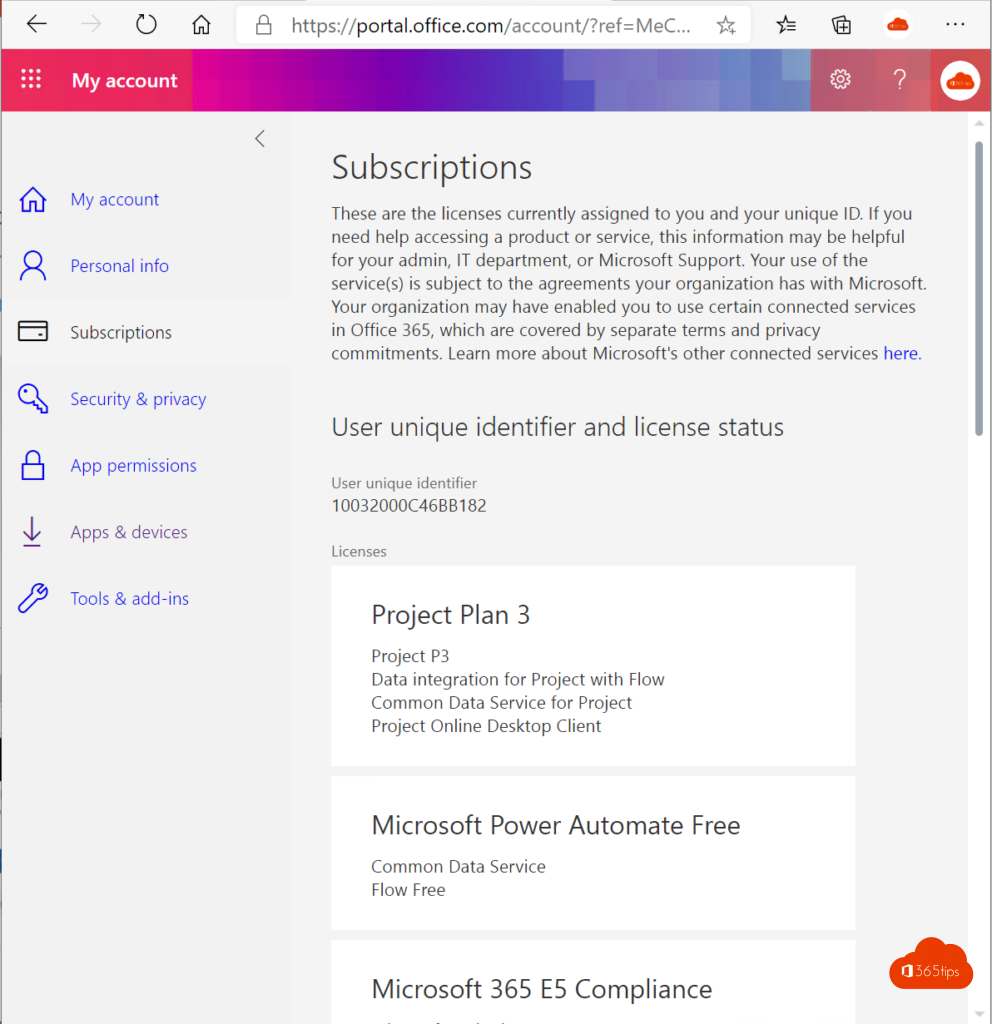Click 'User unique identifier and license status' heading

pyautogui.click(x=558, y=427)
